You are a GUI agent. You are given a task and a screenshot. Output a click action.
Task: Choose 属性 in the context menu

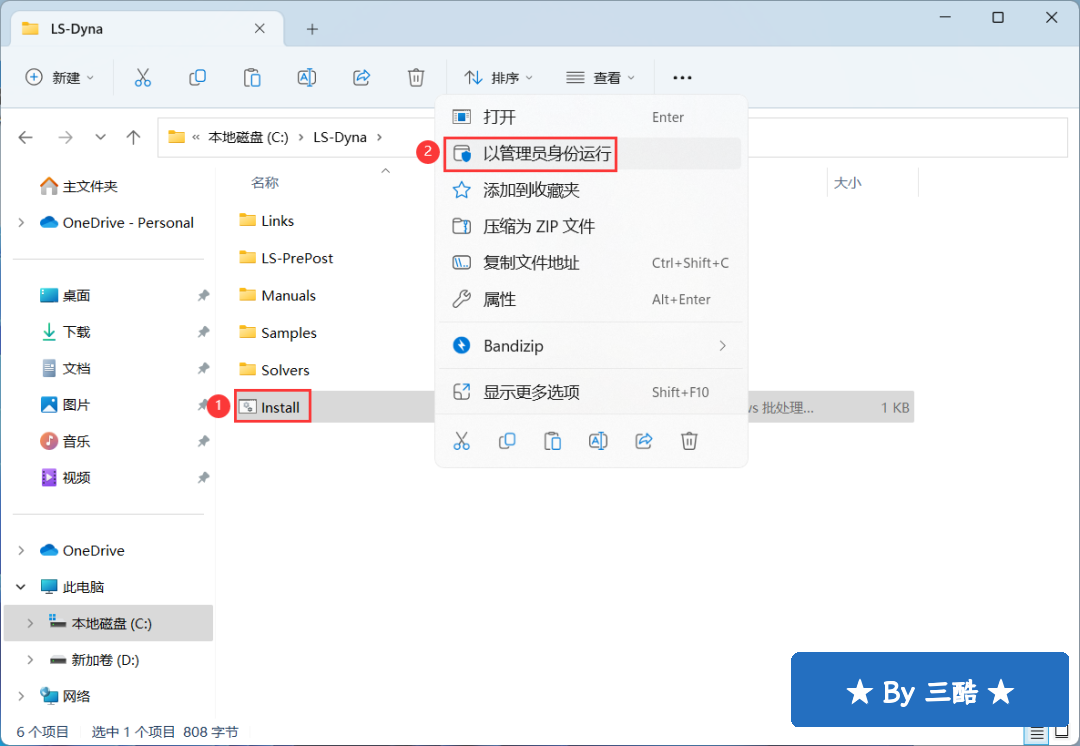[590, 300]
